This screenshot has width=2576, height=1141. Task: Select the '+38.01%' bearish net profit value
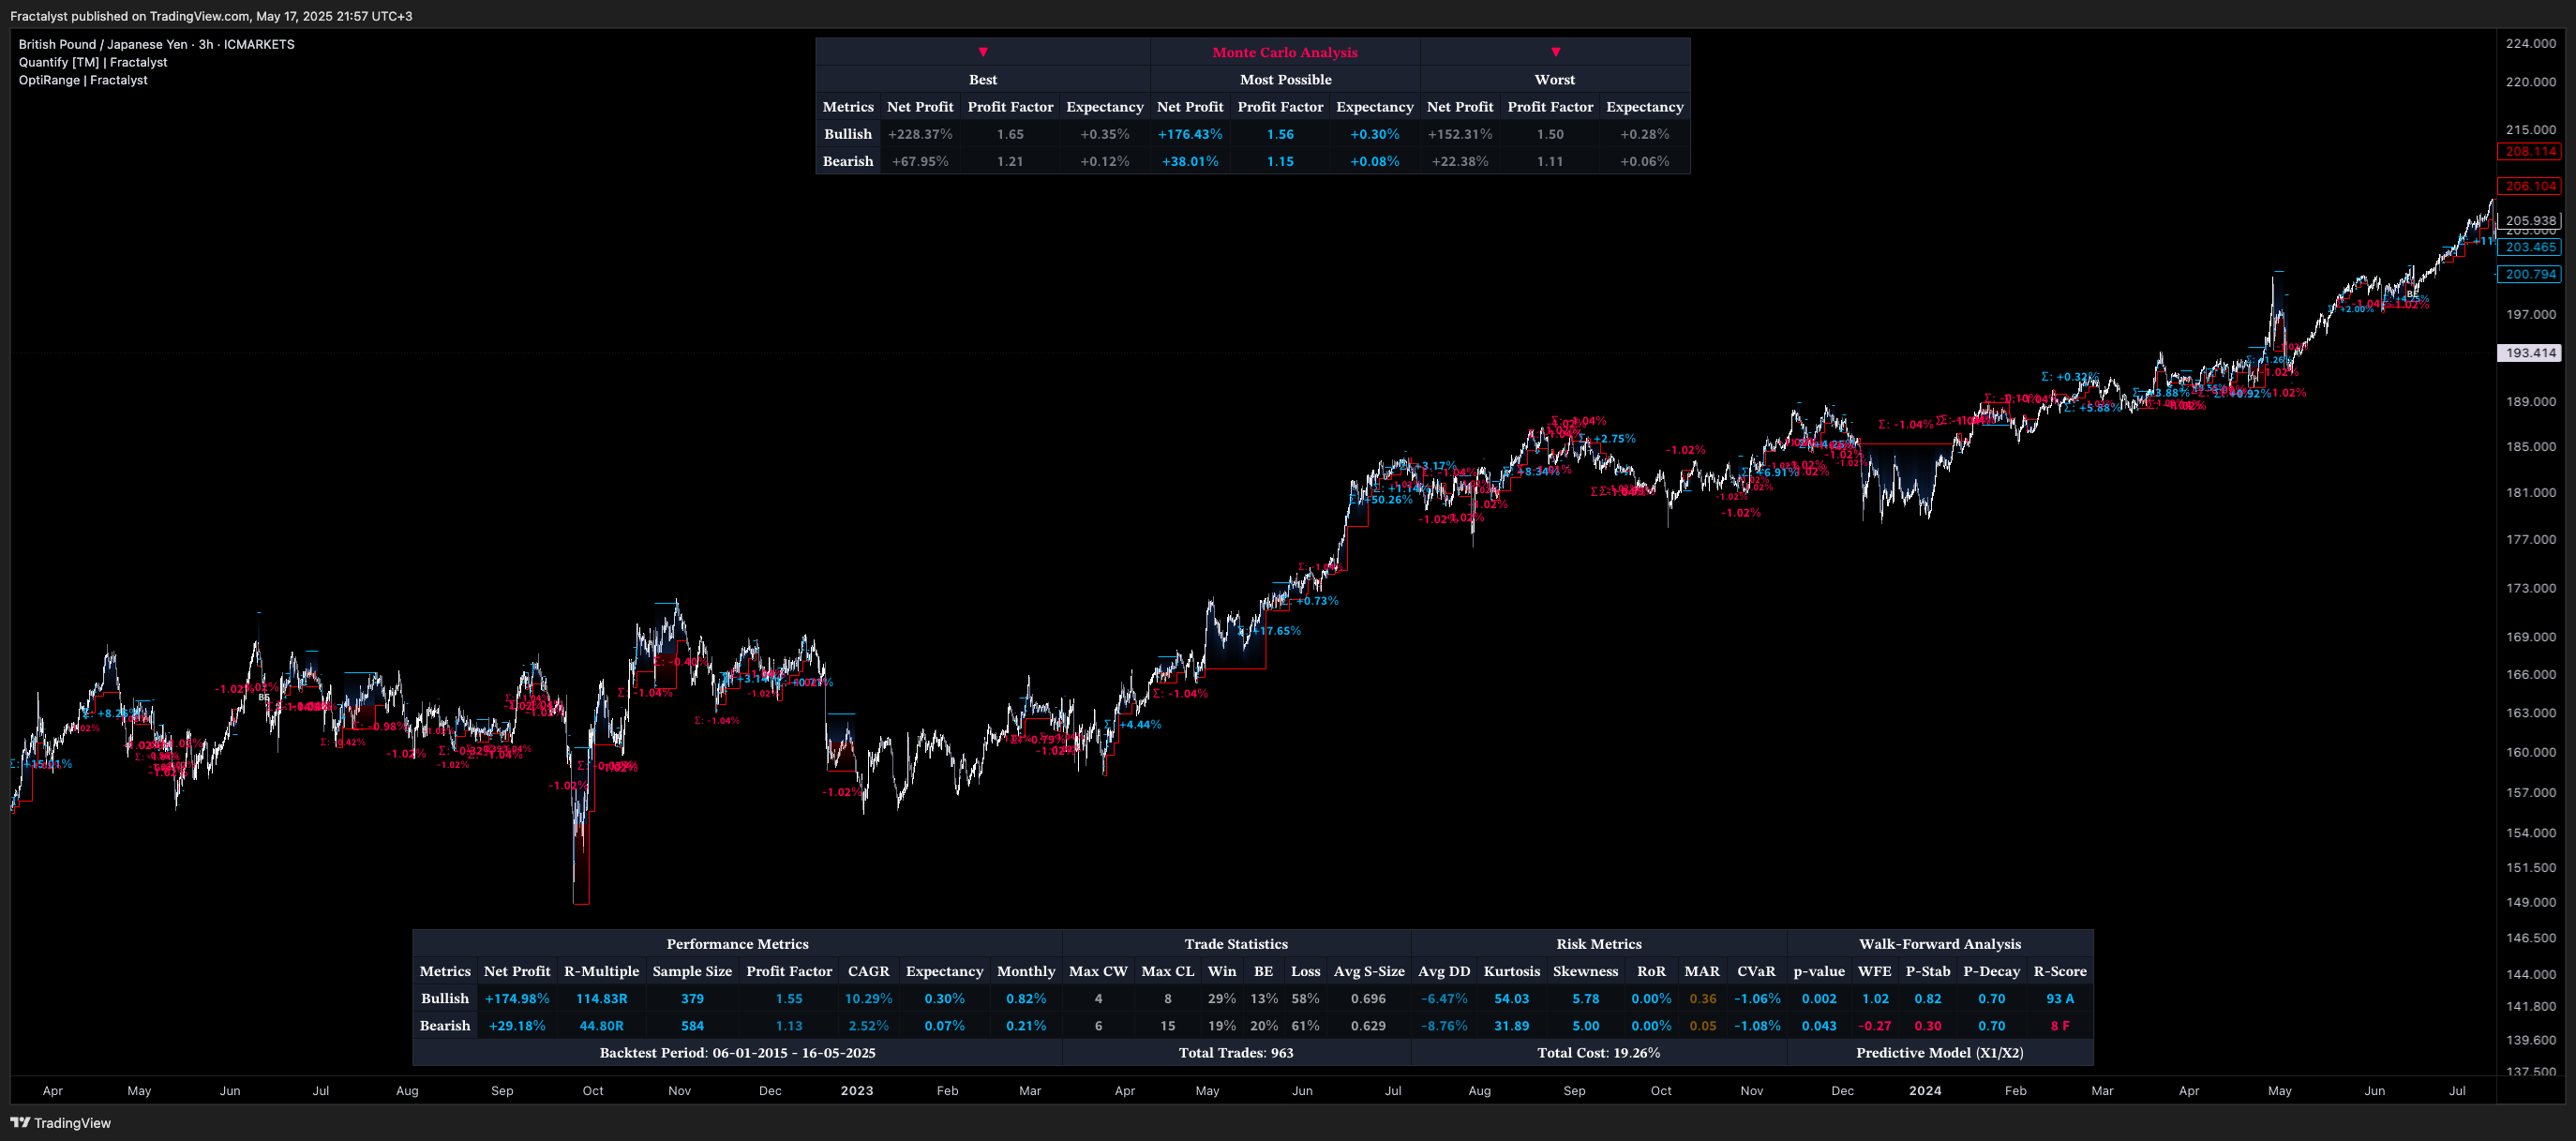pos(1190,161)
